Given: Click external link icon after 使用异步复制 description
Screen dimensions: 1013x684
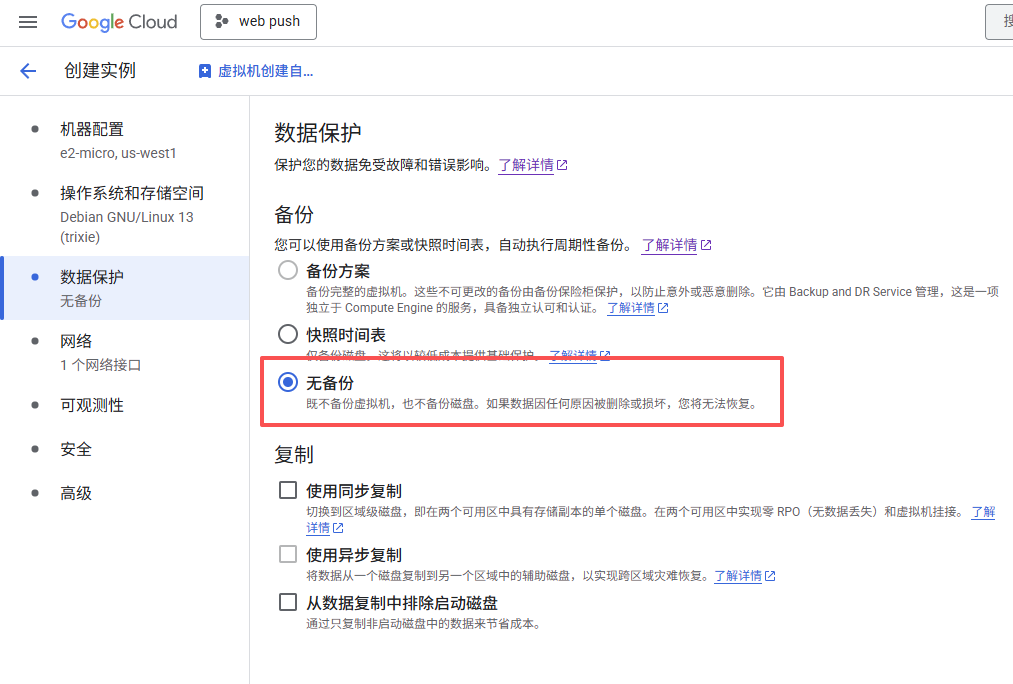Looking at the screenshot, I should click(x=770, y=576).
